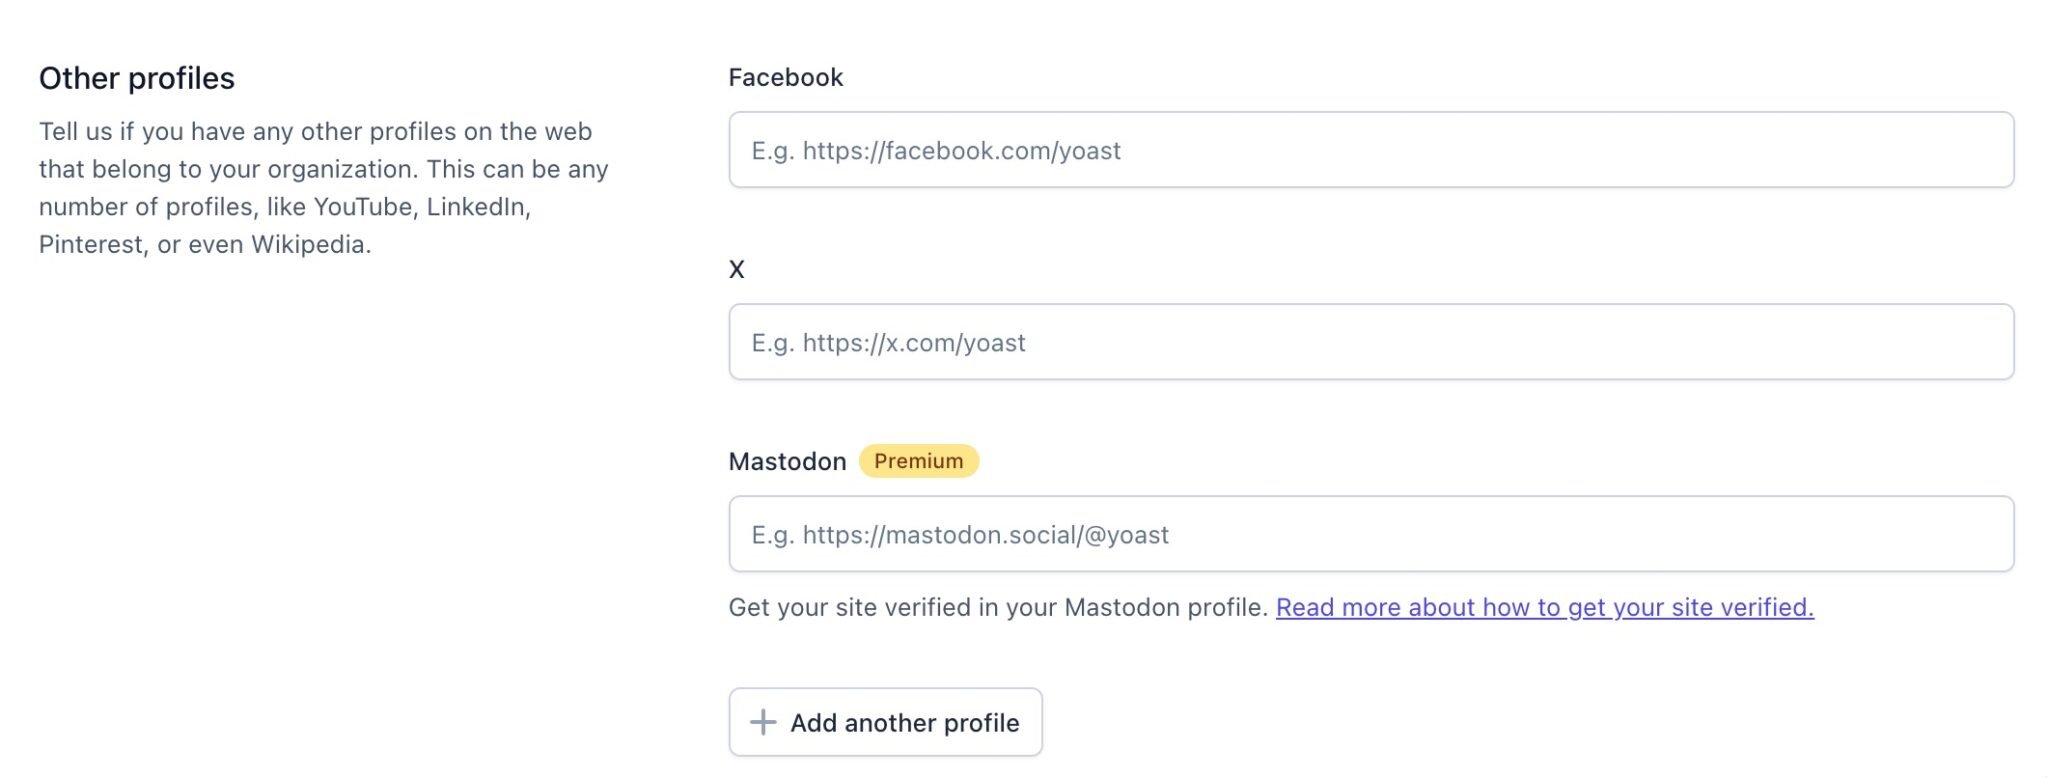Viewport: 2048px width, 778px height.
Task: Click the X field label
Action: 737,269
